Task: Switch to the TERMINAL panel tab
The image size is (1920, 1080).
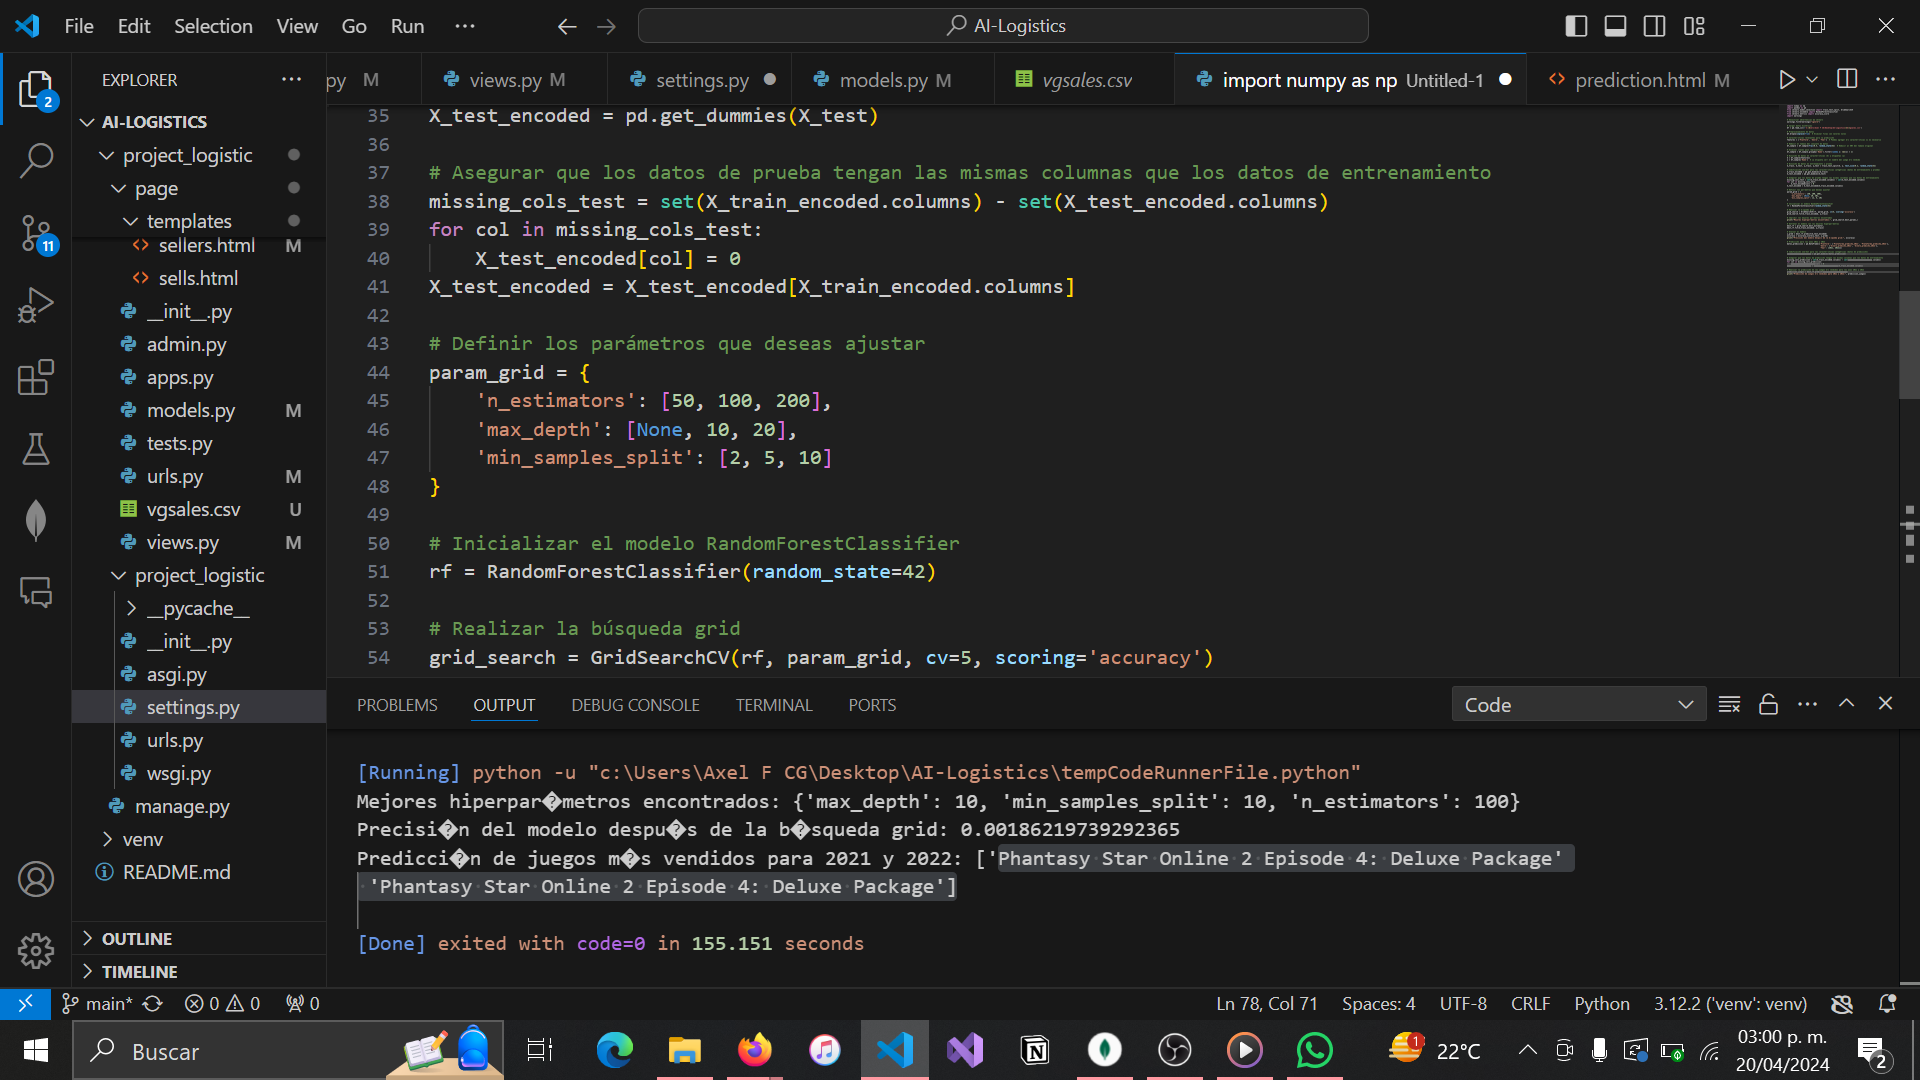Action: [773, 705]
